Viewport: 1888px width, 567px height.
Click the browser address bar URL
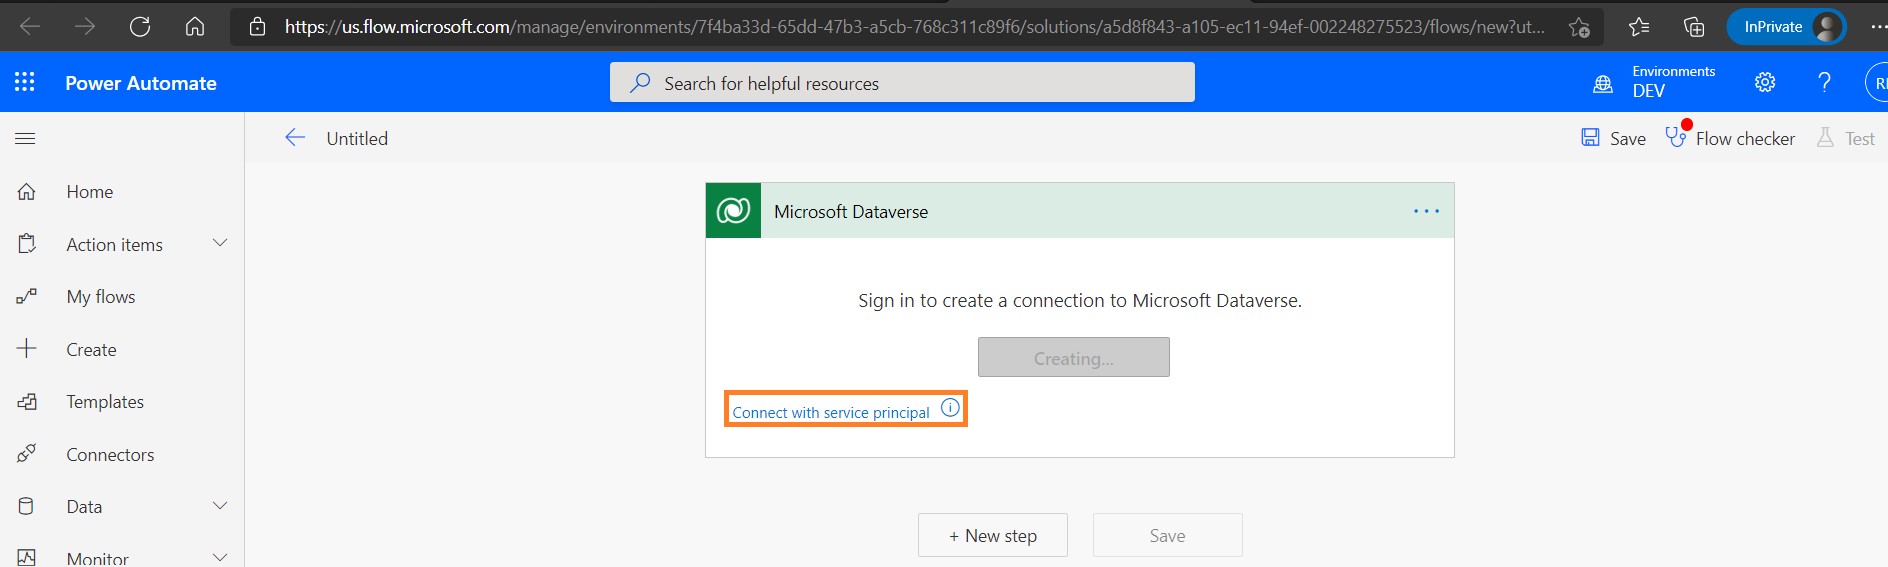point(915,27)
